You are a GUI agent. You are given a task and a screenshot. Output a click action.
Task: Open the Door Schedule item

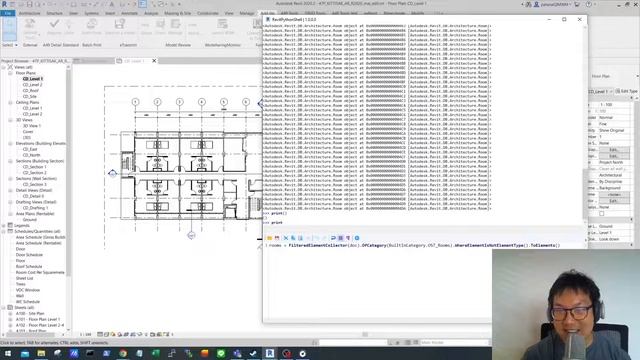click(x=29, y=255)
